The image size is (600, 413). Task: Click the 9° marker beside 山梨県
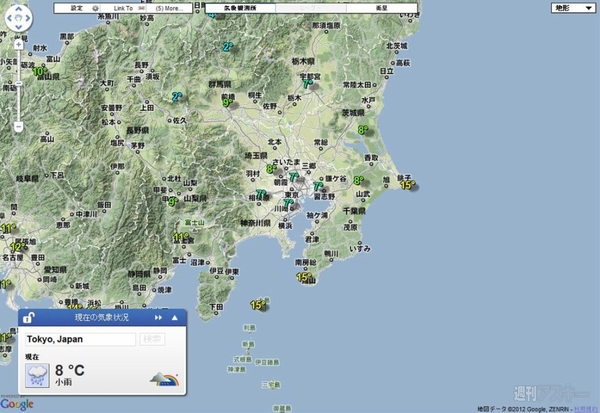coord(173,201)
